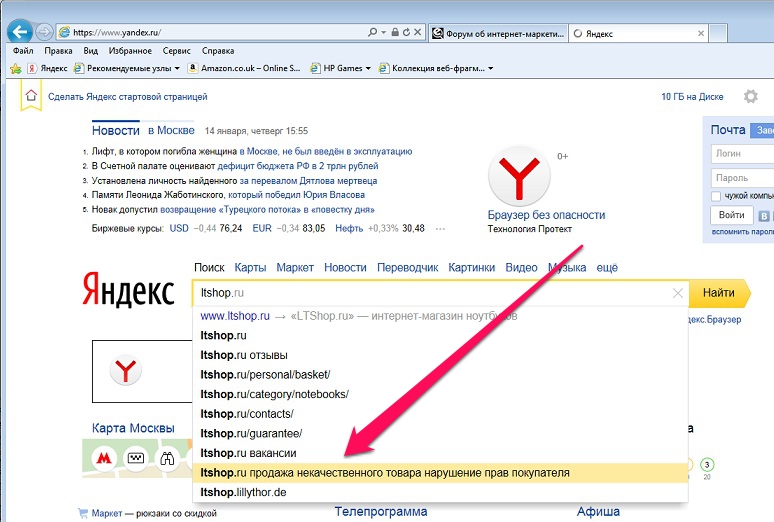Click the USD exchange rate link
Screen dimensions: 774x522
click(179, 228)
